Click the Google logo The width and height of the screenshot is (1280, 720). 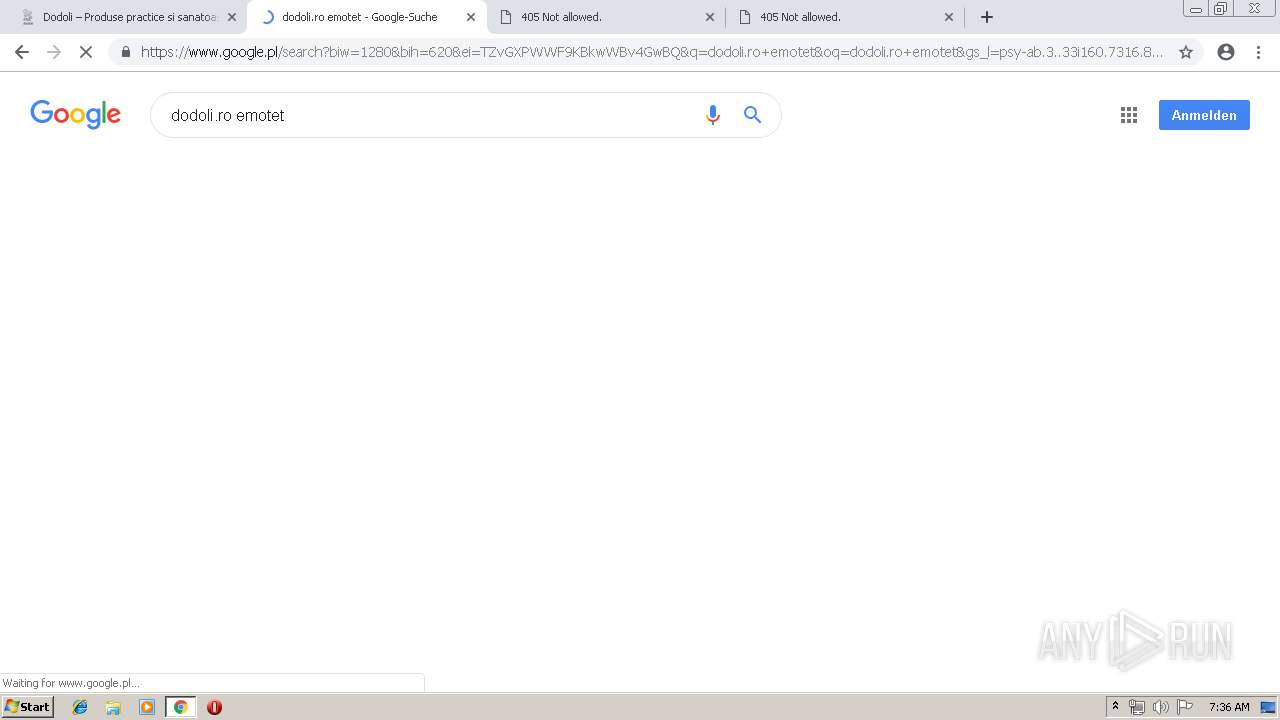pos(76,114)
